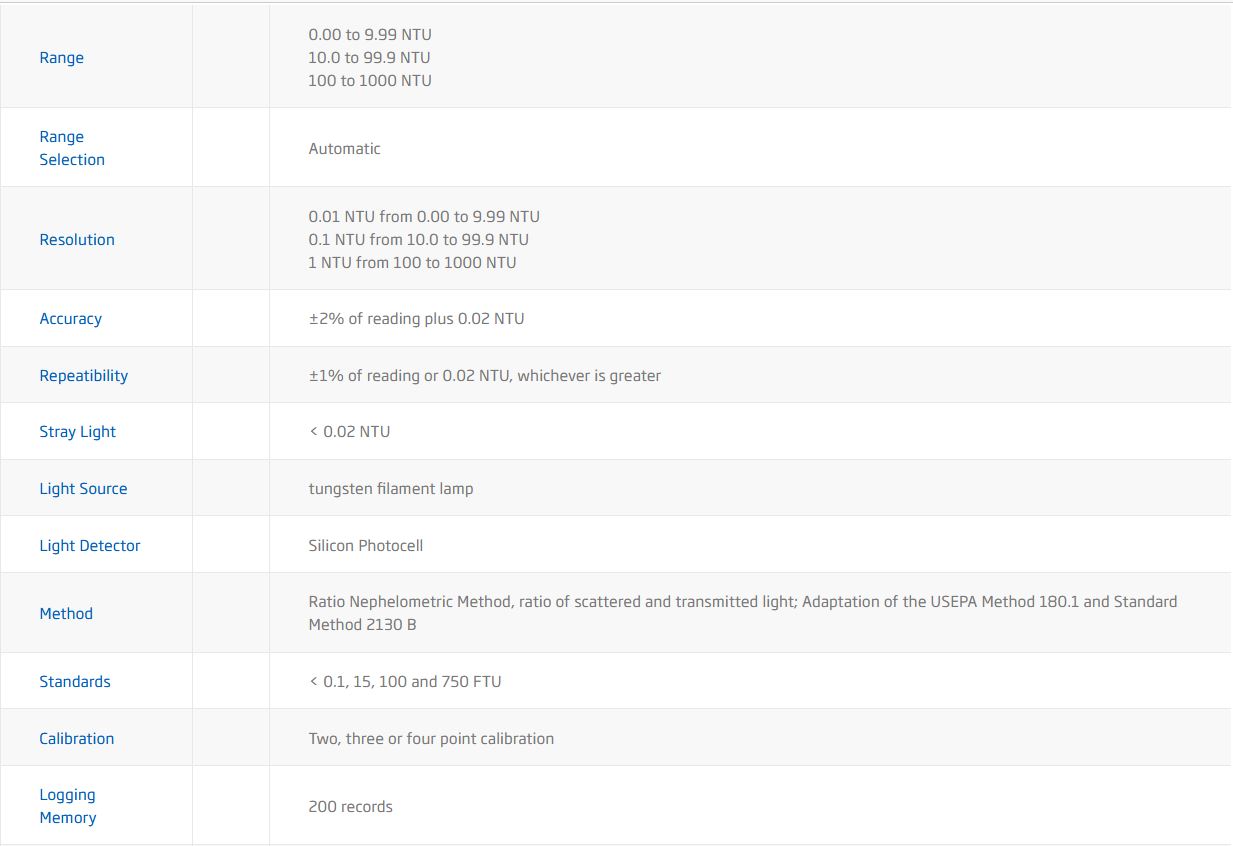Click the 'tungsten filament lamp' value
1233x846 pixels.
tap(391, 489)
